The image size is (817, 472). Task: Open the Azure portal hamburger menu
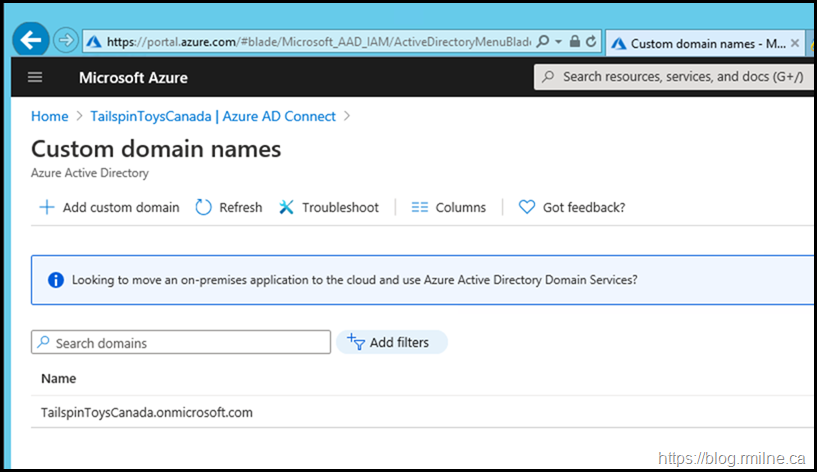coord(36,78)
